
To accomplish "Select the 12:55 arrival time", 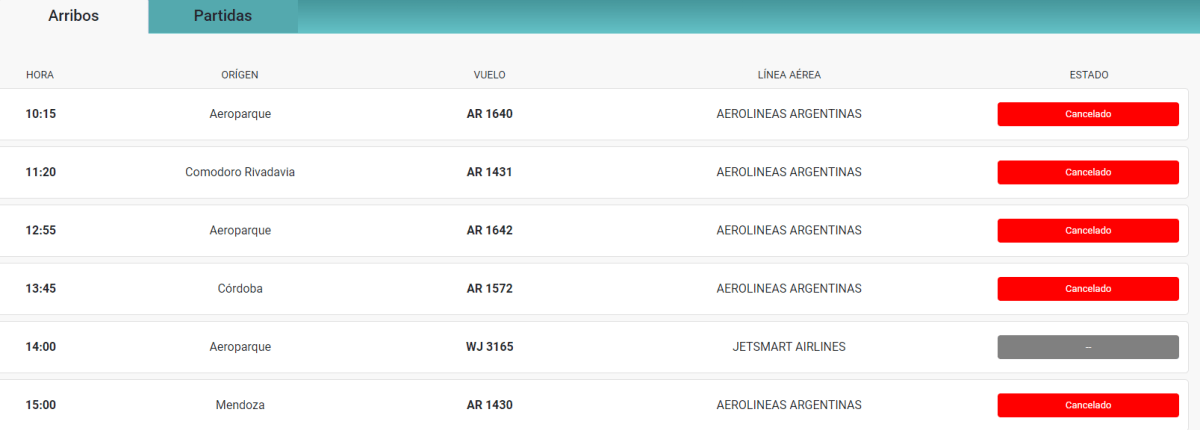I will coord(41,230).
